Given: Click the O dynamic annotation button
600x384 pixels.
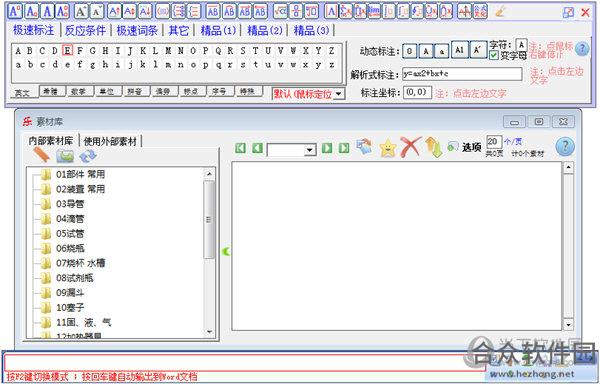Looking at the screenshot, I should (410, 50).
